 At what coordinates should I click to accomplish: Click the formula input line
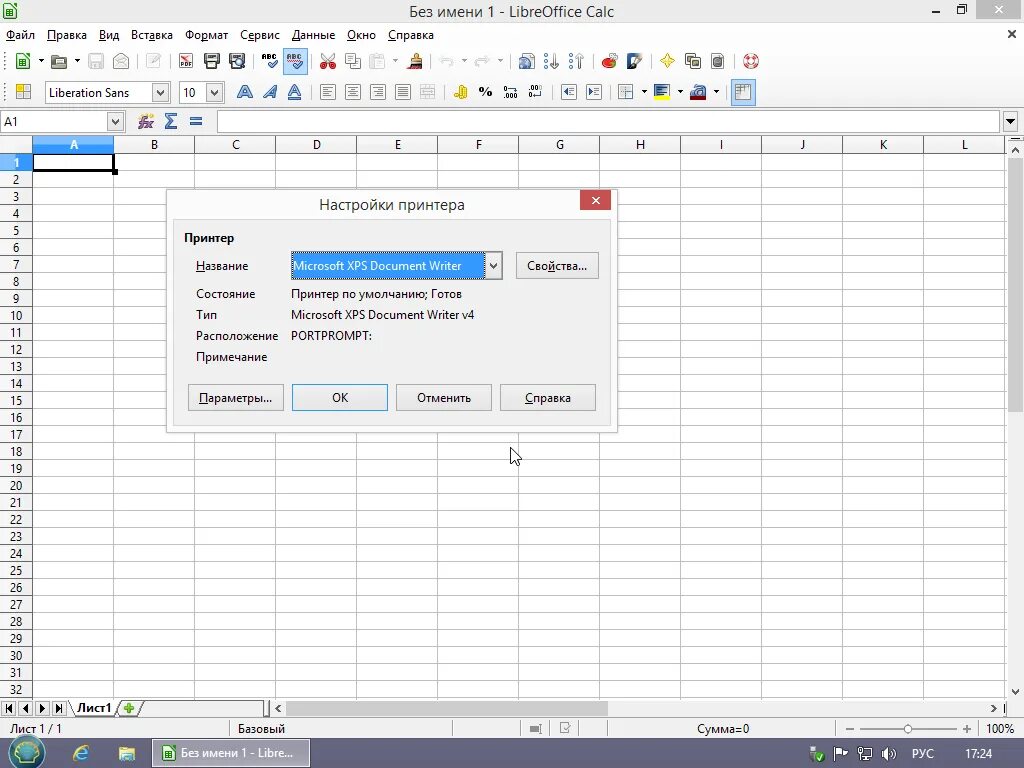[x=608, y=121]
